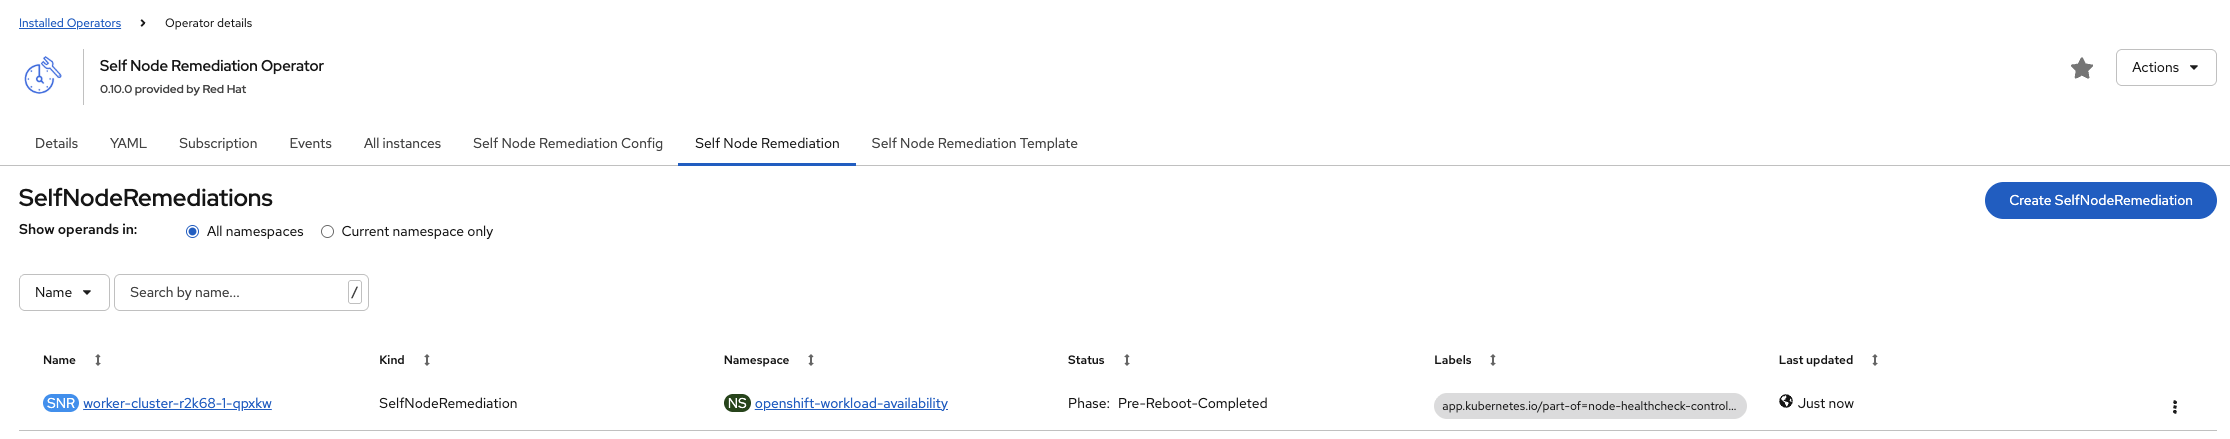
Task: Click the favorite star icon
Action: [2082, 68]
